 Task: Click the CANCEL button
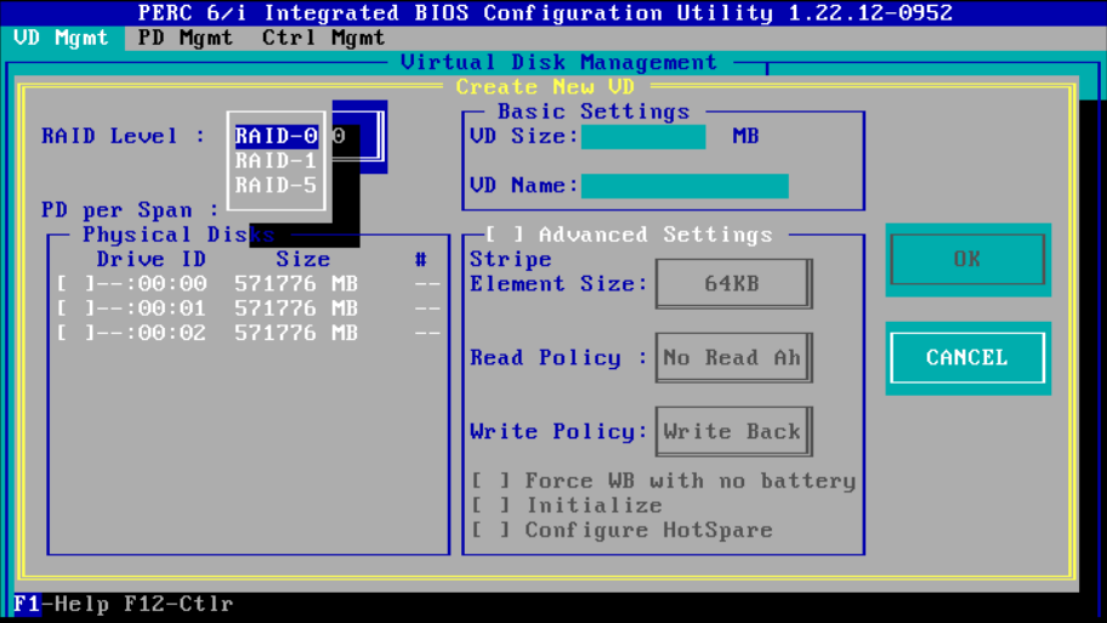point(967,358)
